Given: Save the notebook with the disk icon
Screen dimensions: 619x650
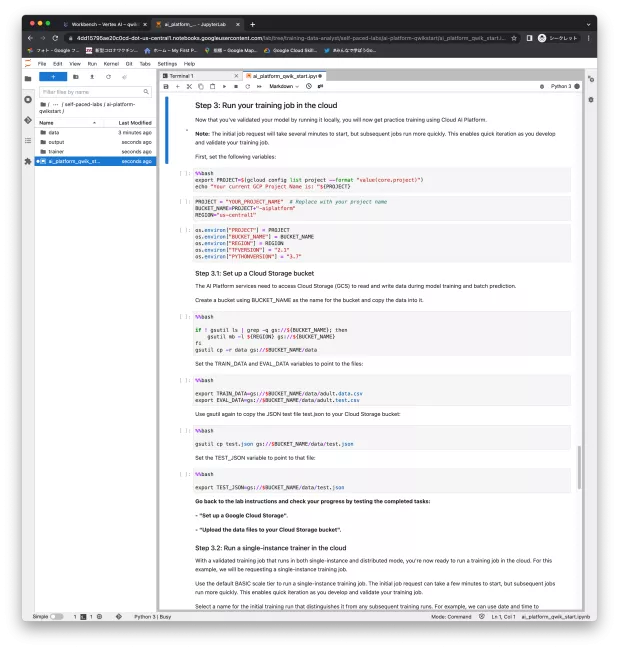Looking at the screenshot, I should point(166,86).
